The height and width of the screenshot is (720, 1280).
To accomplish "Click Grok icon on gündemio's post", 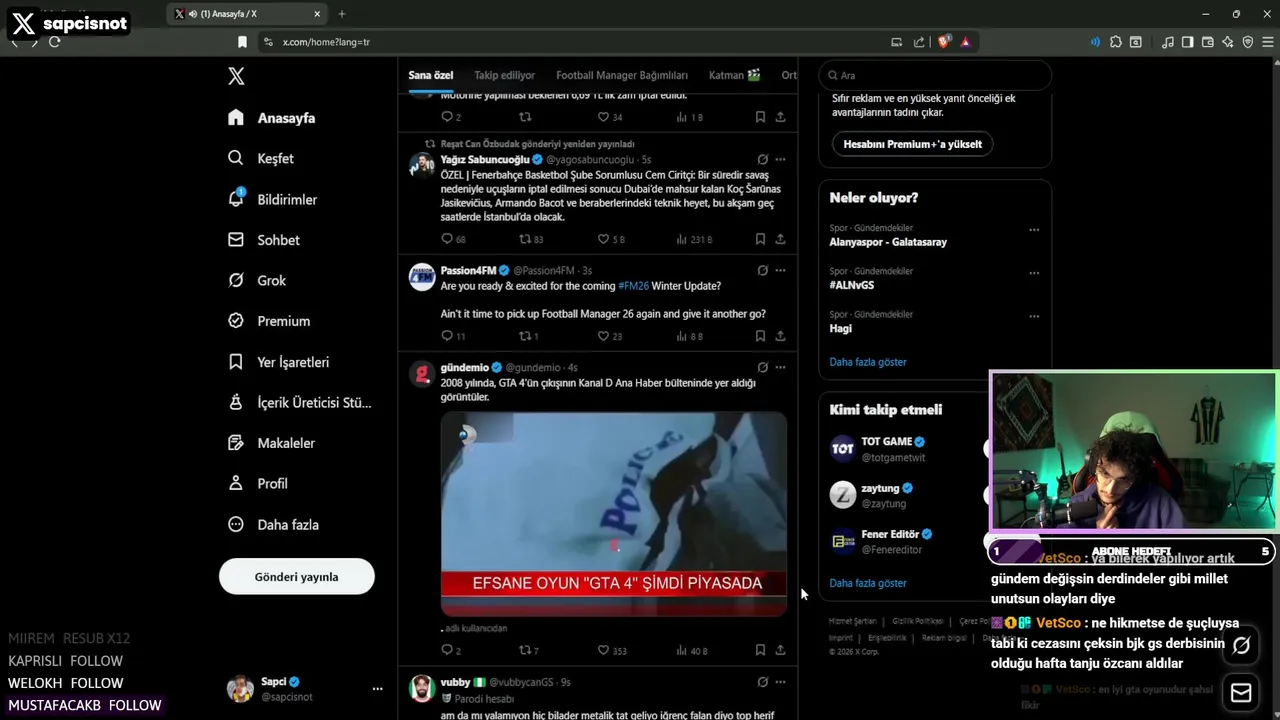I will (762, 367).
